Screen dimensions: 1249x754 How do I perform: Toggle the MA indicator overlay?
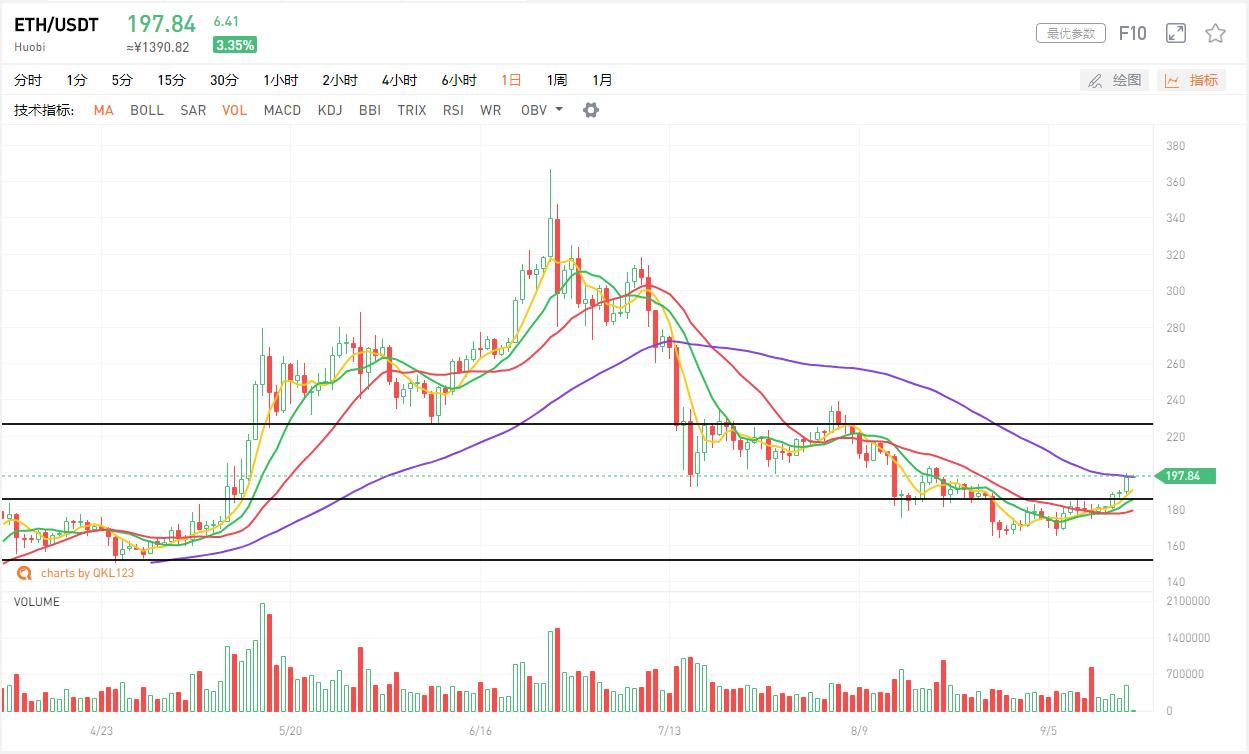point(103,110)
